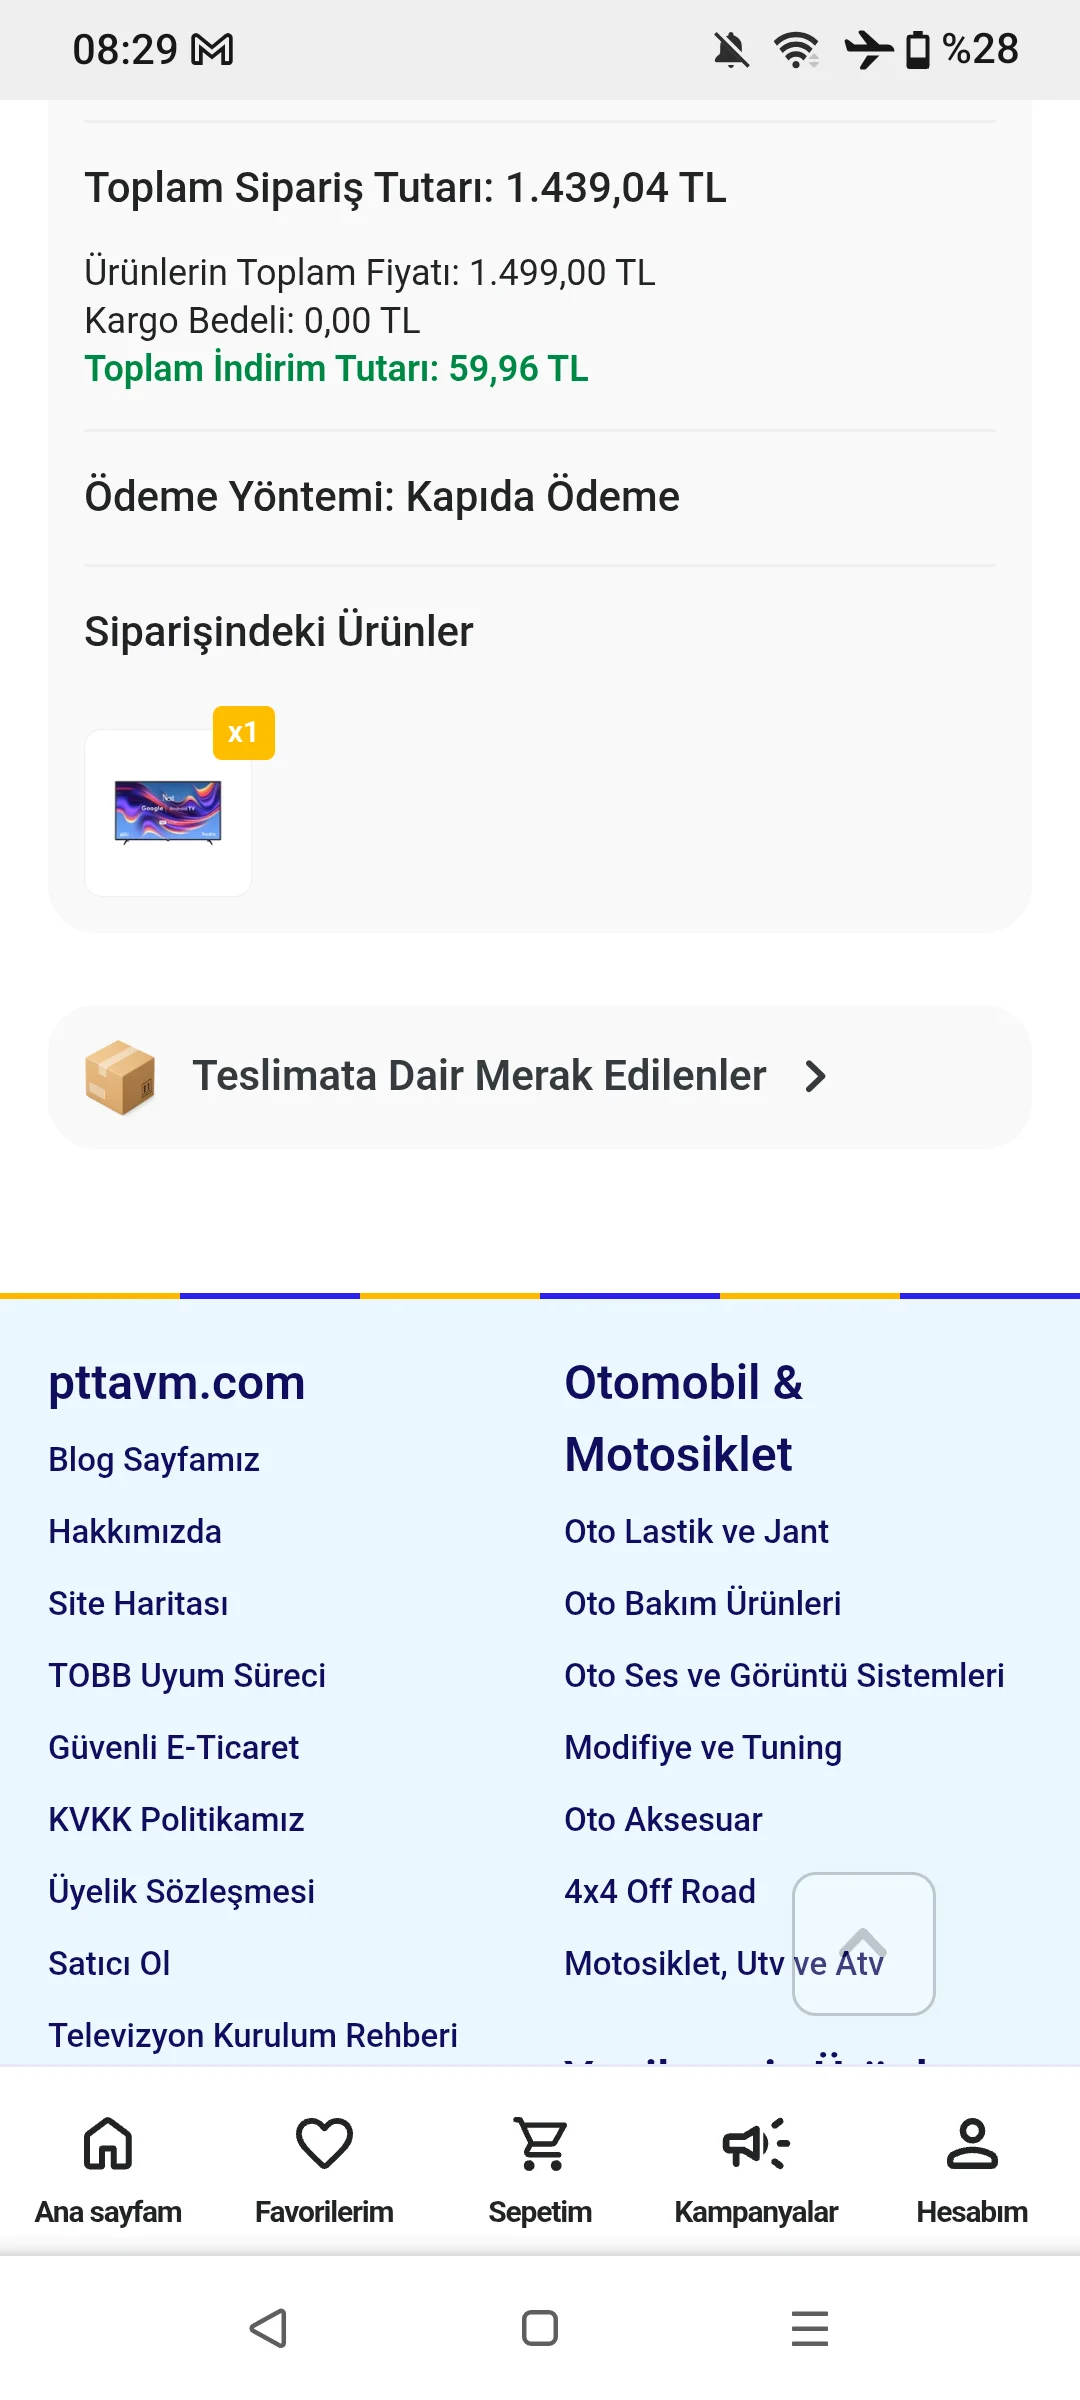Tap the delivery package box icon
1080x2400 pixels.
(x=121, y=1077)
